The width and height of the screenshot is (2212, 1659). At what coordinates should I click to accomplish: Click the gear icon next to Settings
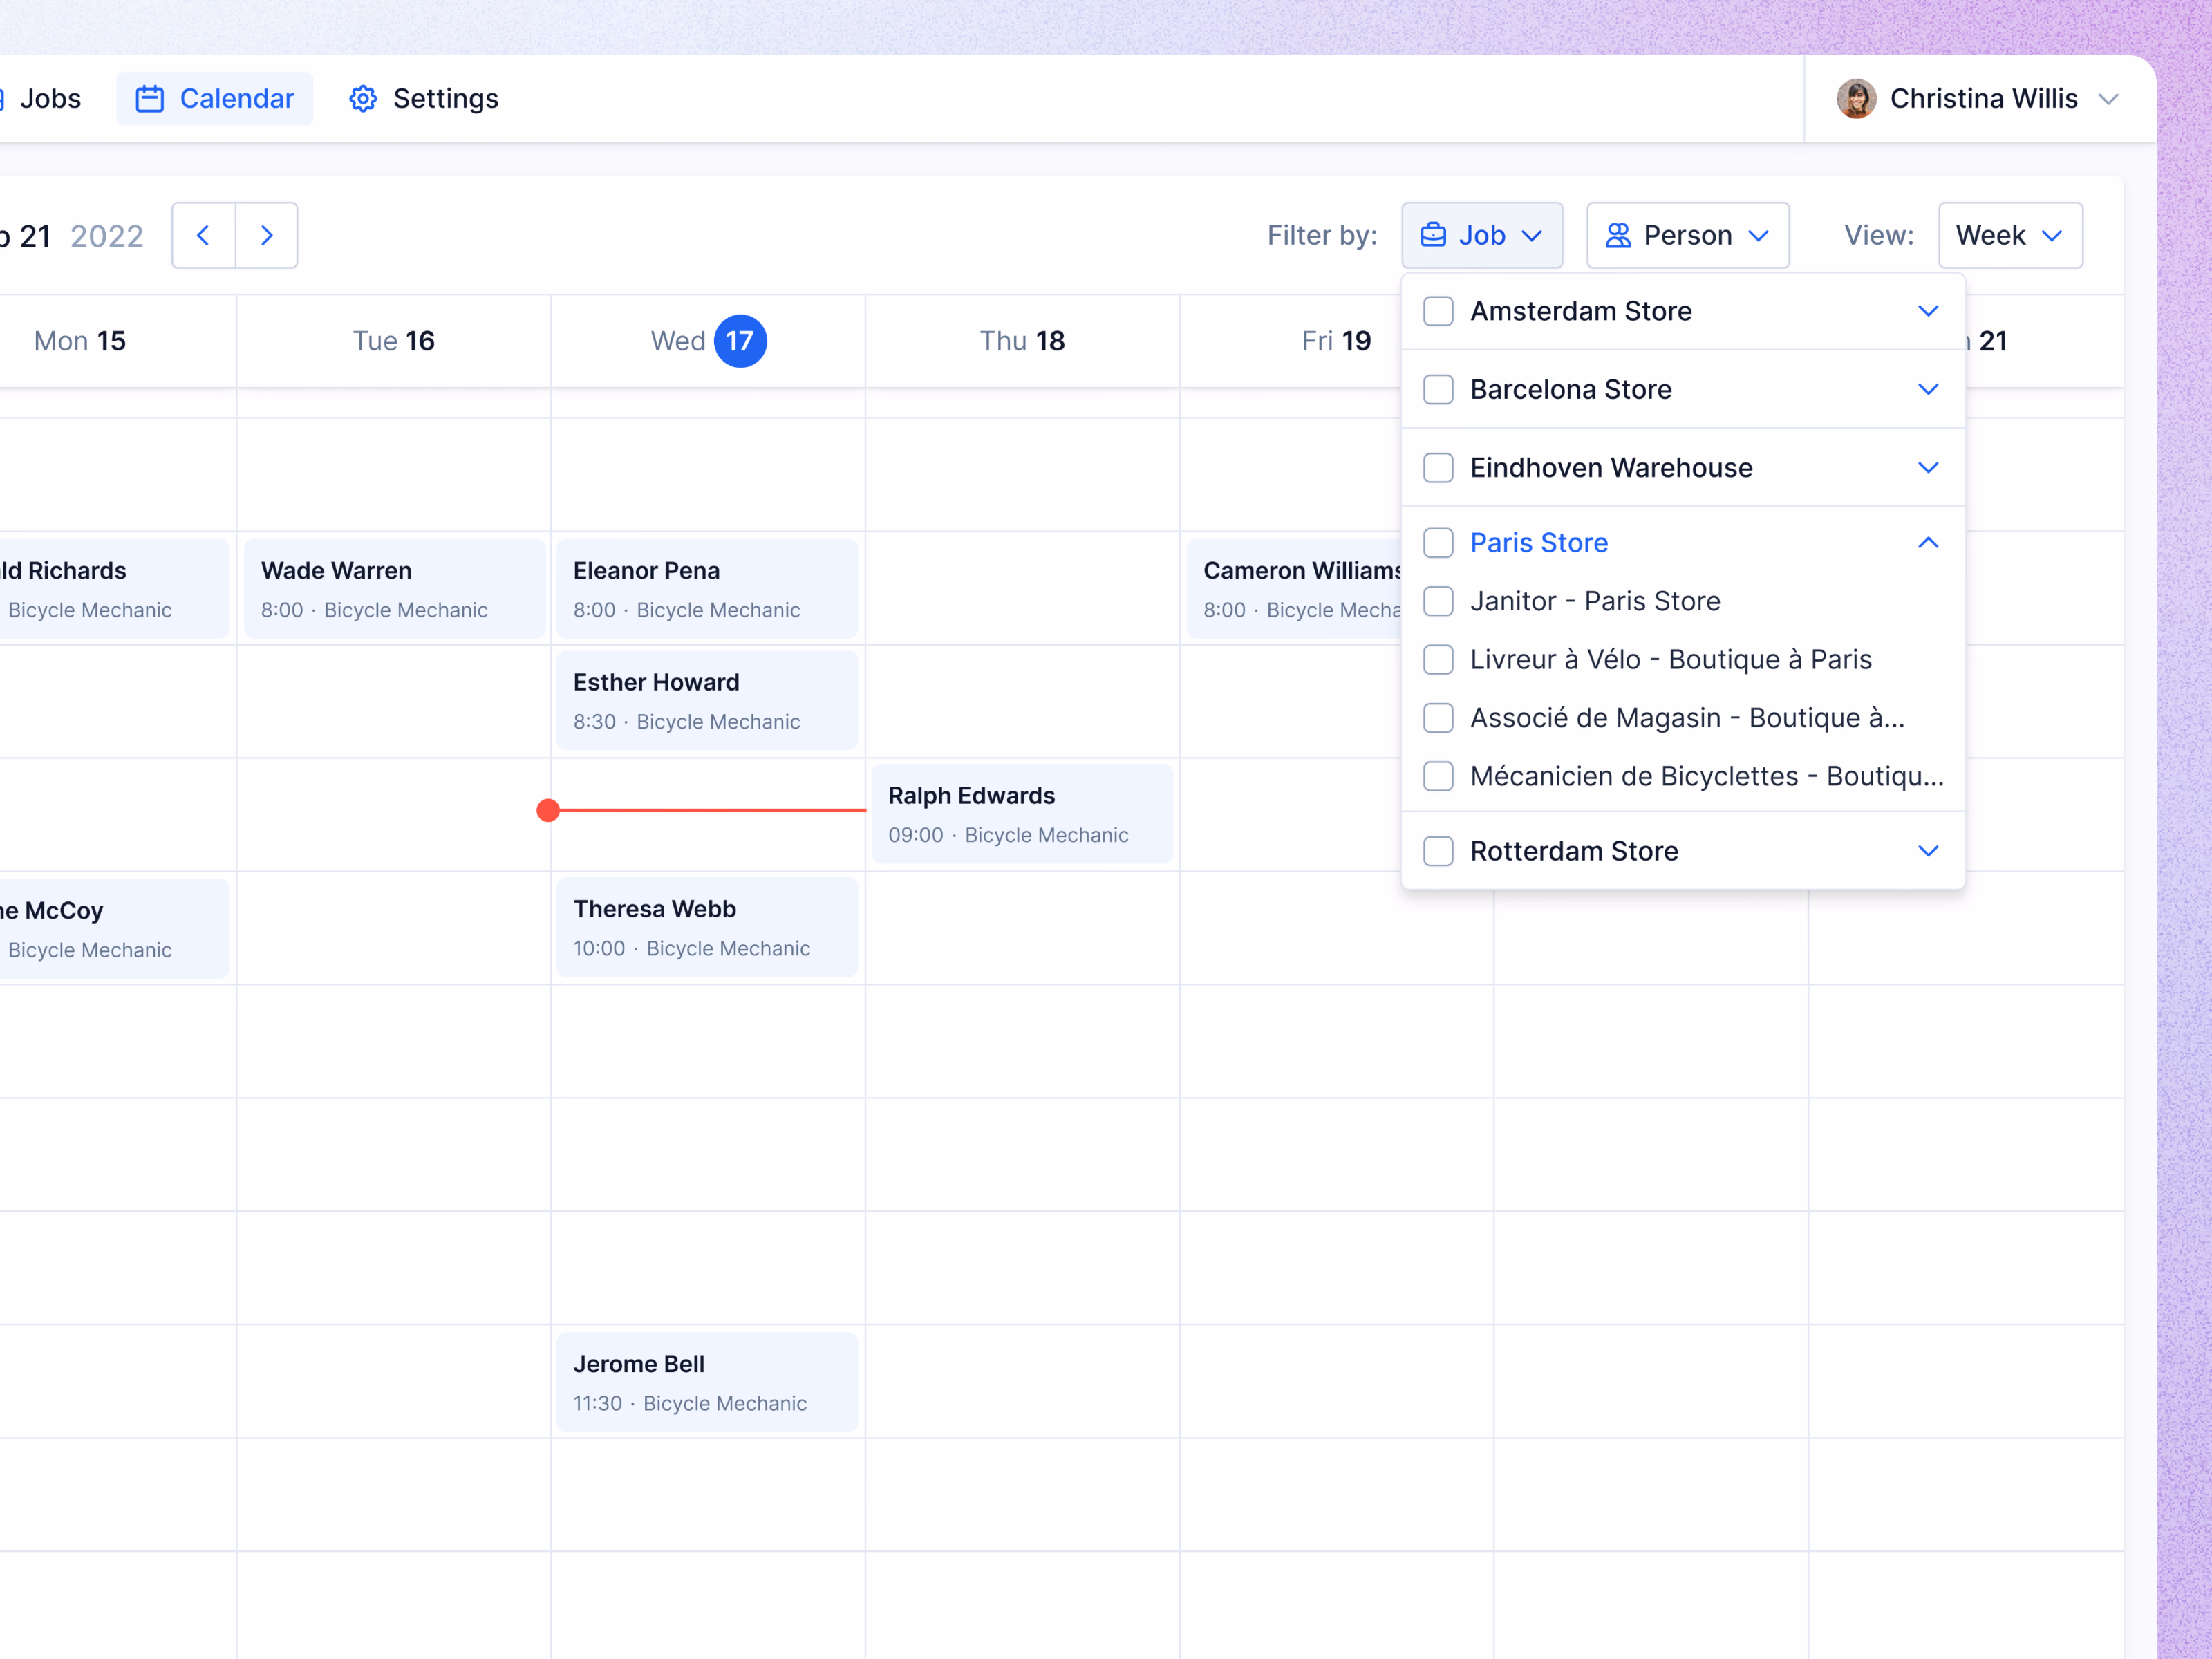click(x=363, y=99)
